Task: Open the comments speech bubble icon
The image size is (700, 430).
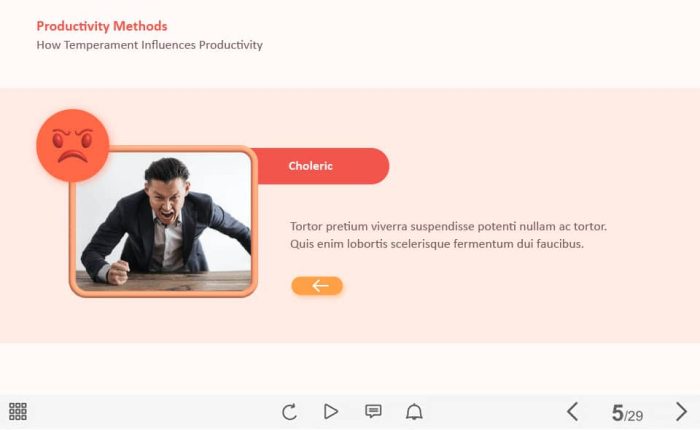Action: point(373,411)
